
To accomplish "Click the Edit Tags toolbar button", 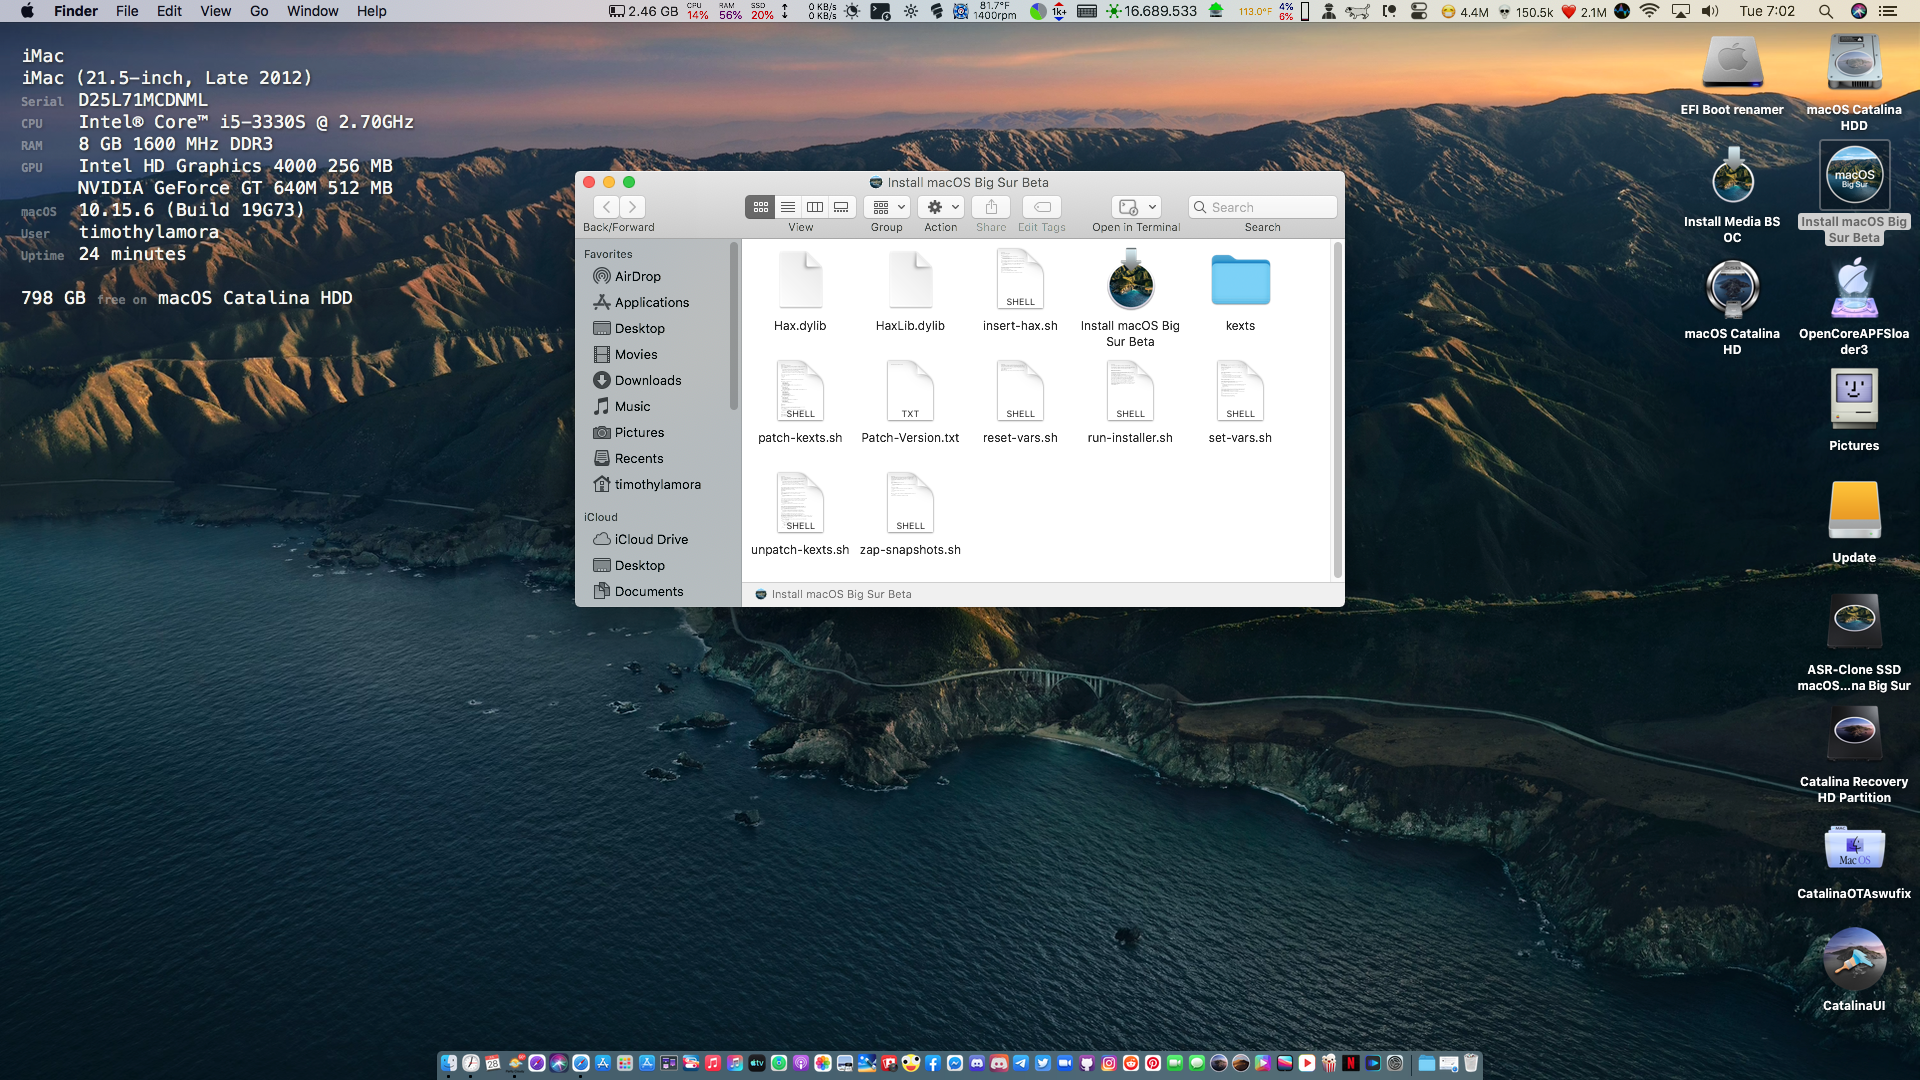I will coord(1042,207).
